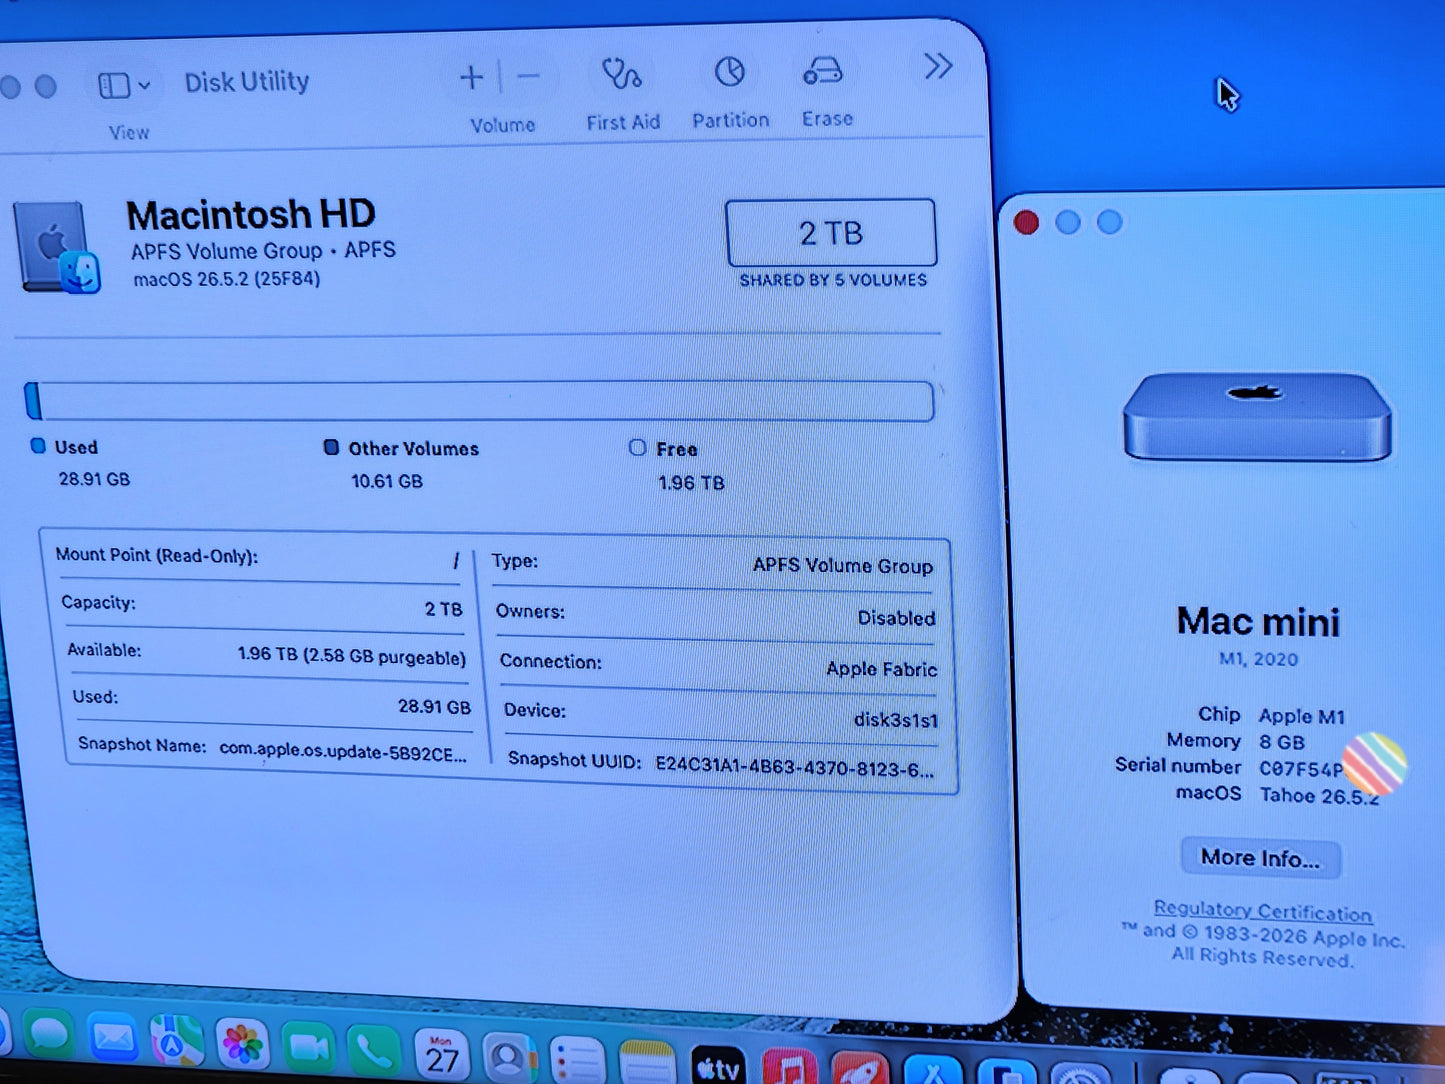Click the 'Apple M1' chip value
Image resolution: width=1445 pixels, height=1084 pixels.
point(1301,716)
